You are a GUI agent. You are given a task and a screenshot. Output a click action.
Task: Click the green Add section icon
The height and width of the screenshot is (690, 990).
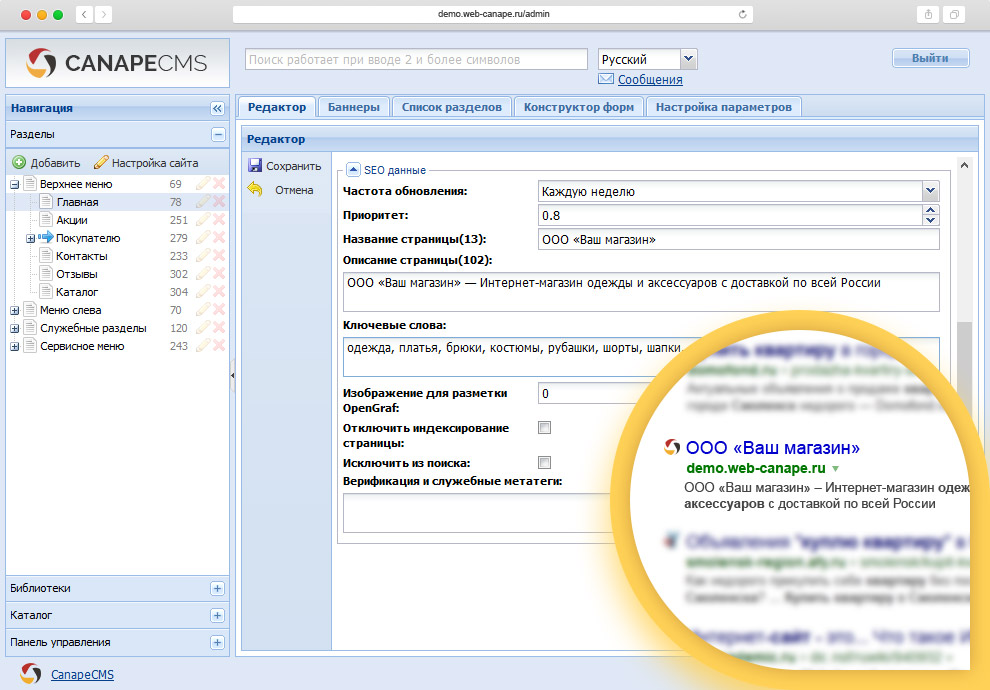[x=19, y=162]
